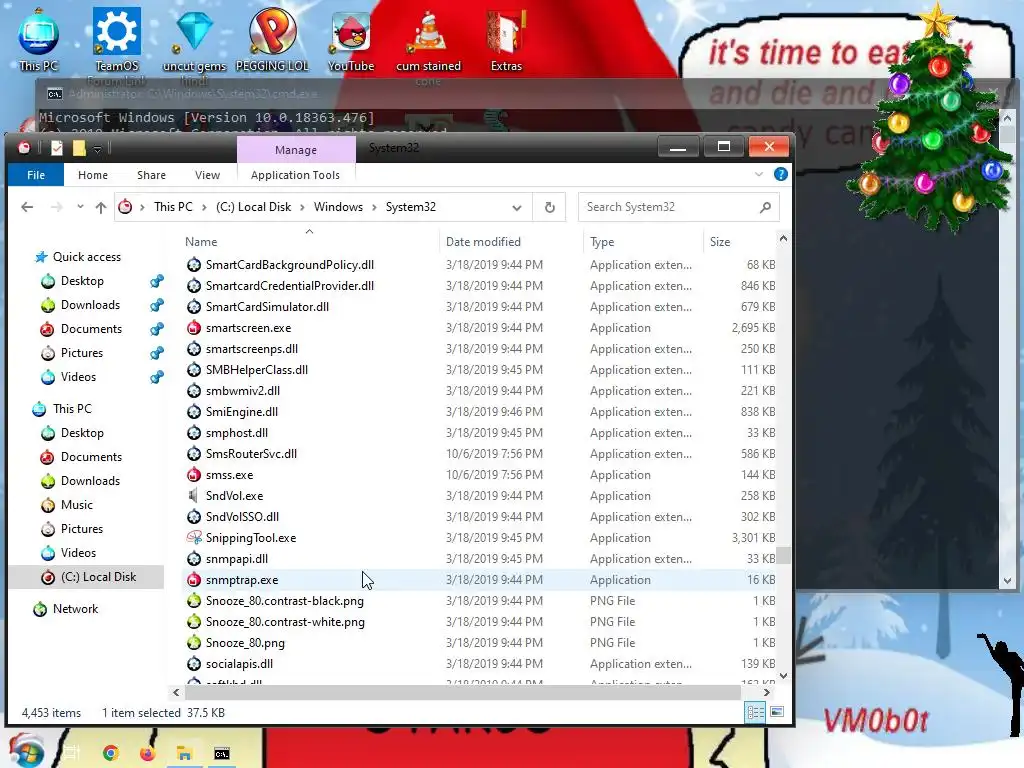
Task: Go back with the back arrow
Action: (x=27, y=207)
